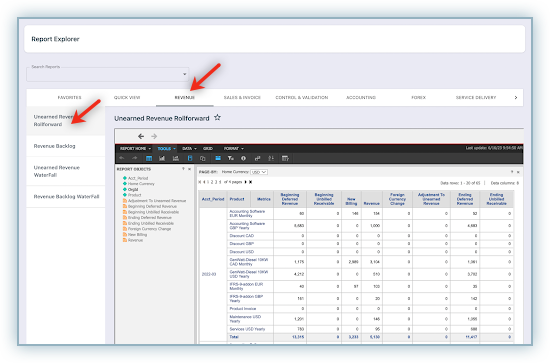
Task: Open the Data menu
Action: pyautogui.click(x=189, y=149)
